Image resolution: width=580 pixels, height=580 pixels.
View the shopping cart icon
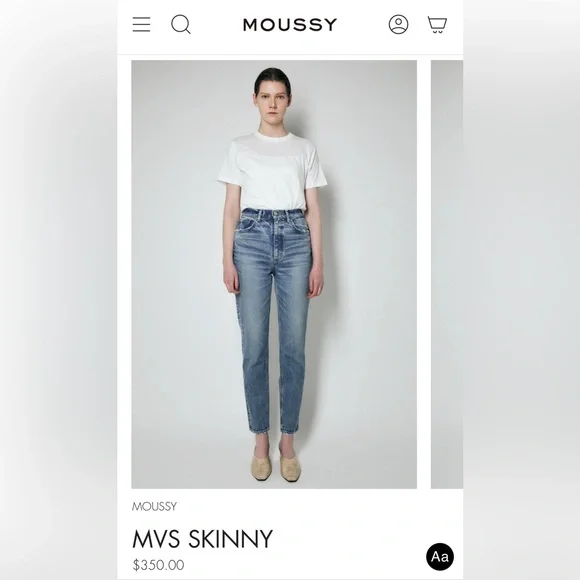[x=437, y=24]
